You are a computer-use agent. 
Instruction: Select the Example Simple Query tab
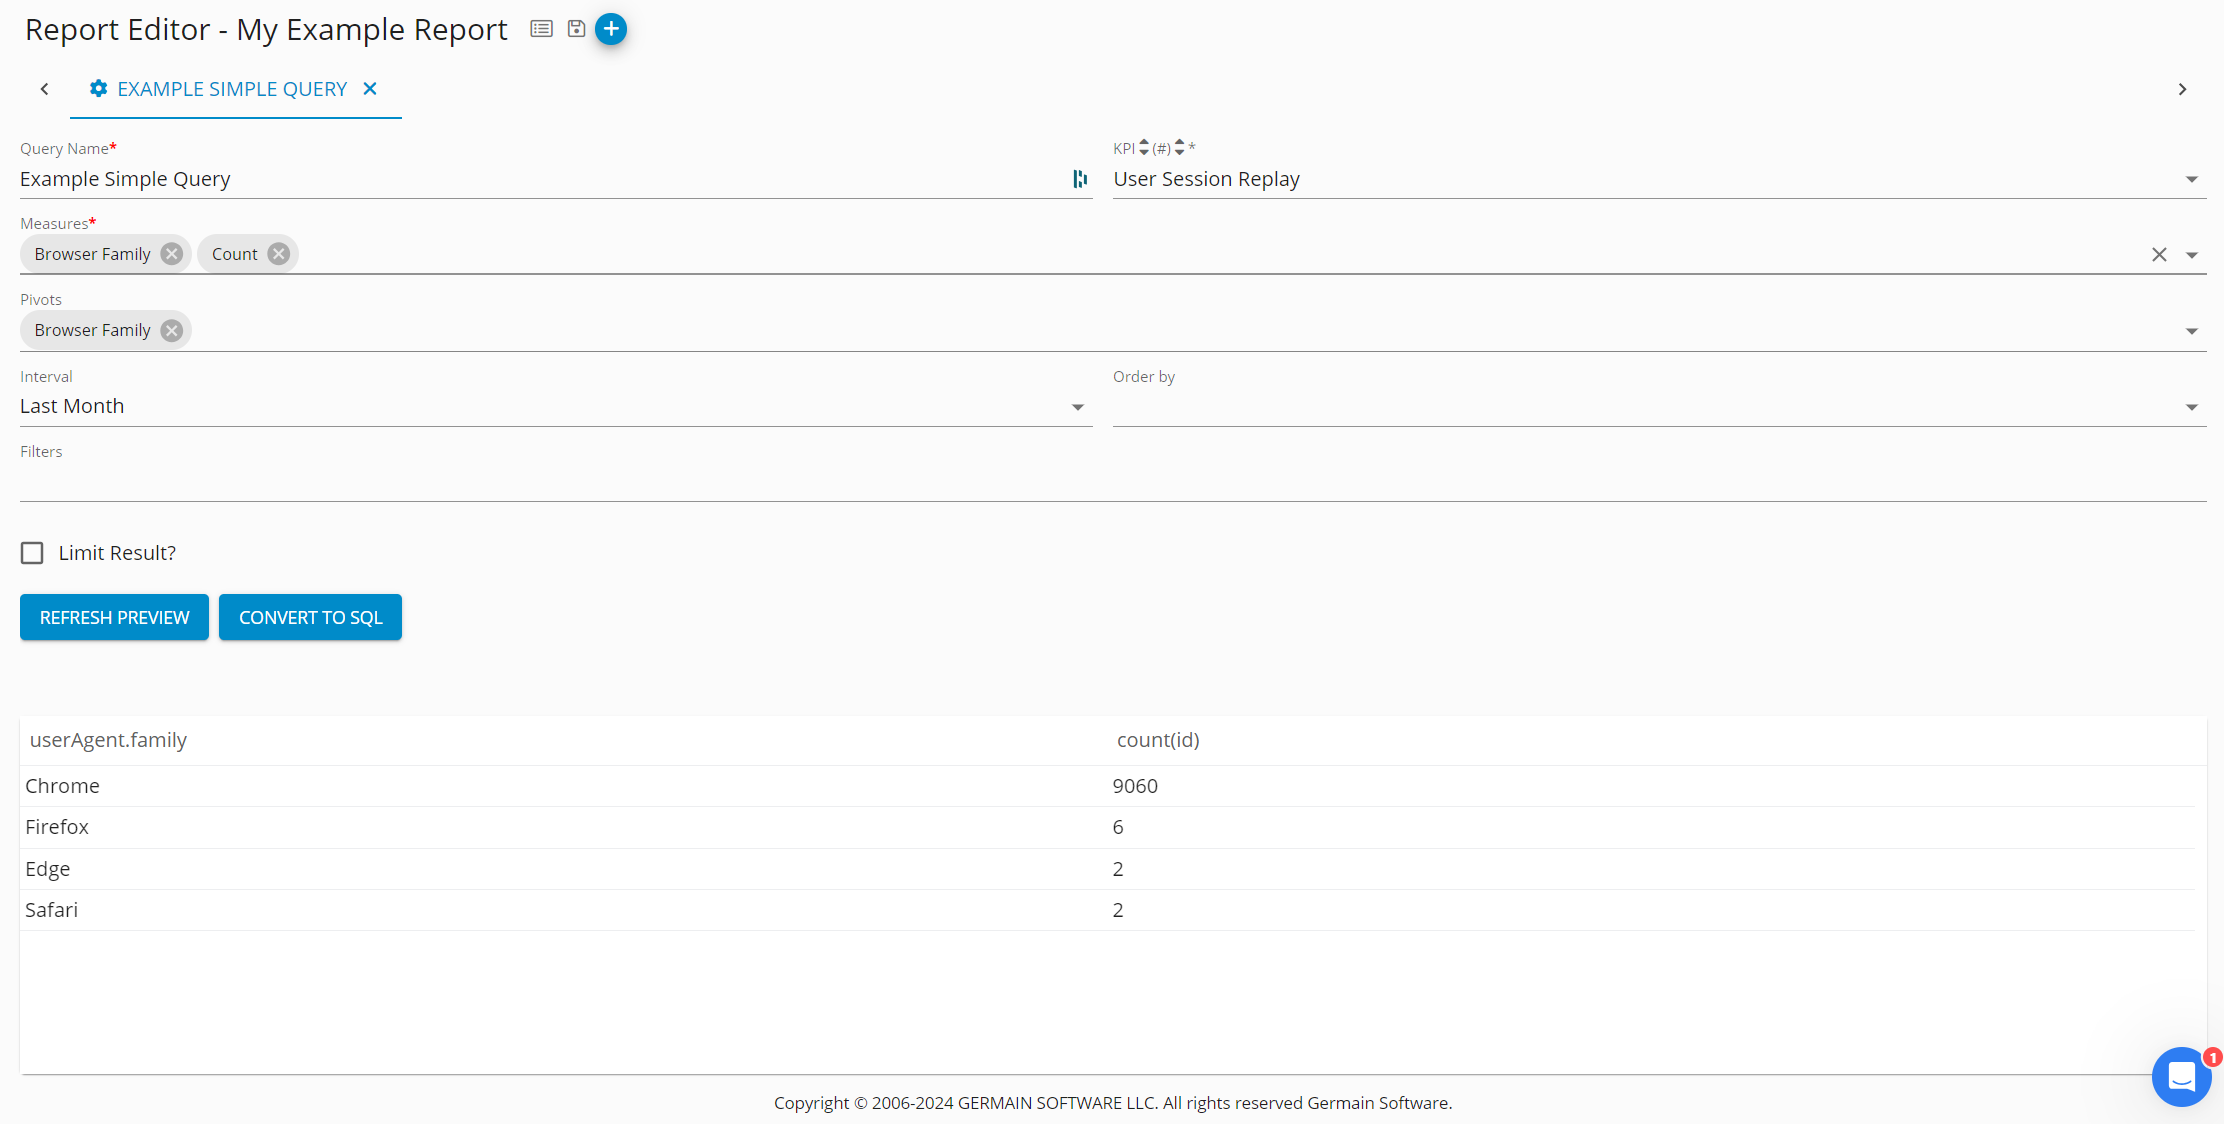point(232,89)
